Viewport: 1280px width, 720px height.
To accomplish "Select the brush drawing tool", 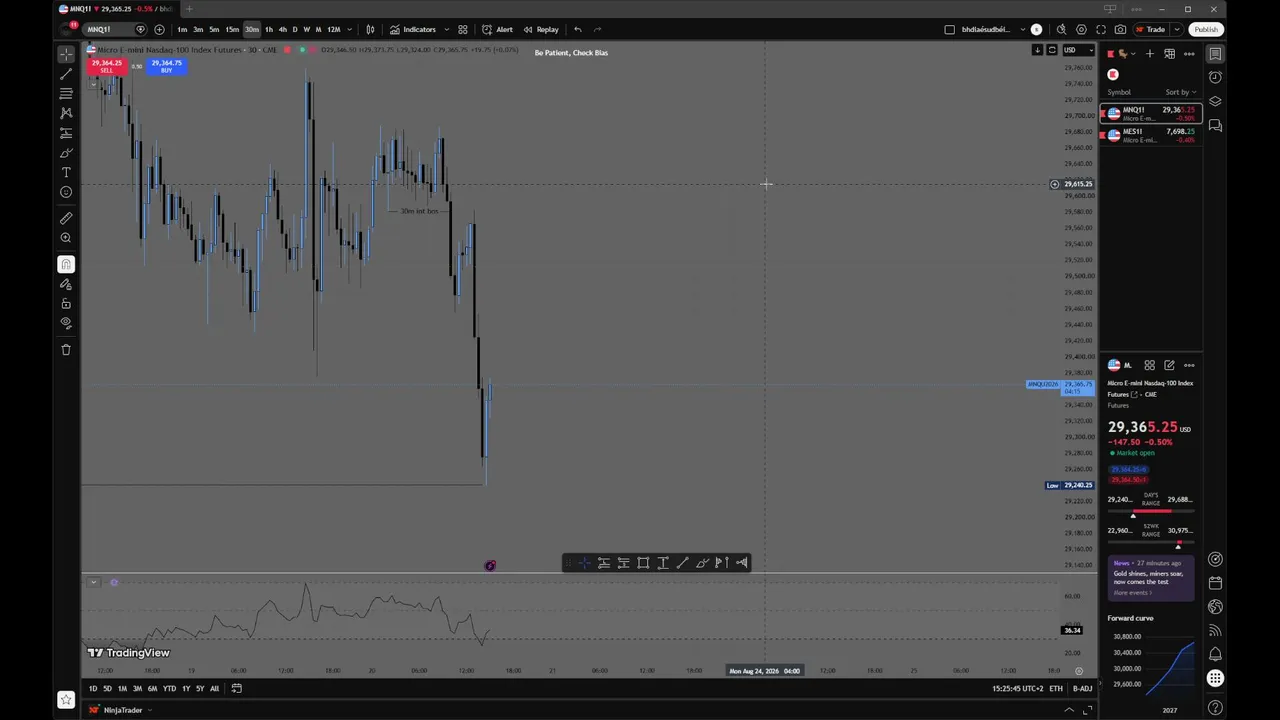I will [66, 153].
